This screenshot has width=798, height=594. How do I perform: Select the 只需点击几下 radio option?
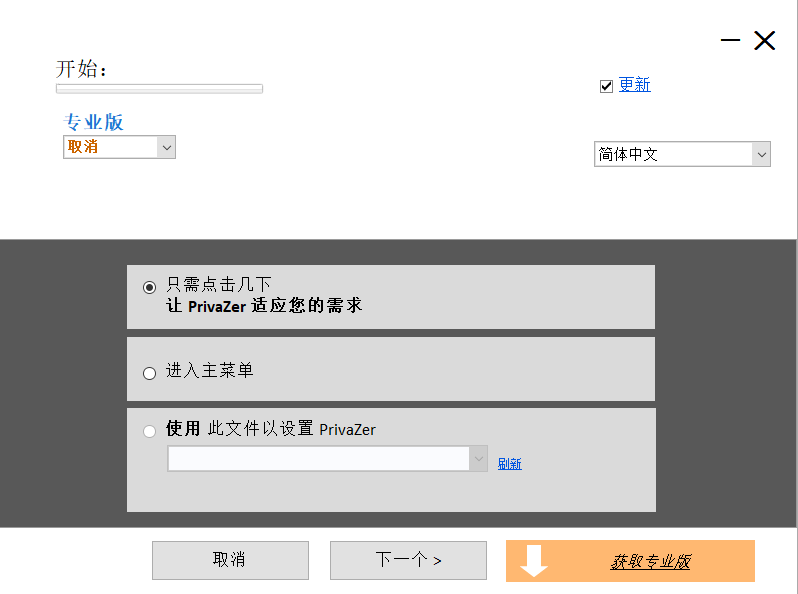click(x=149, y=288)
